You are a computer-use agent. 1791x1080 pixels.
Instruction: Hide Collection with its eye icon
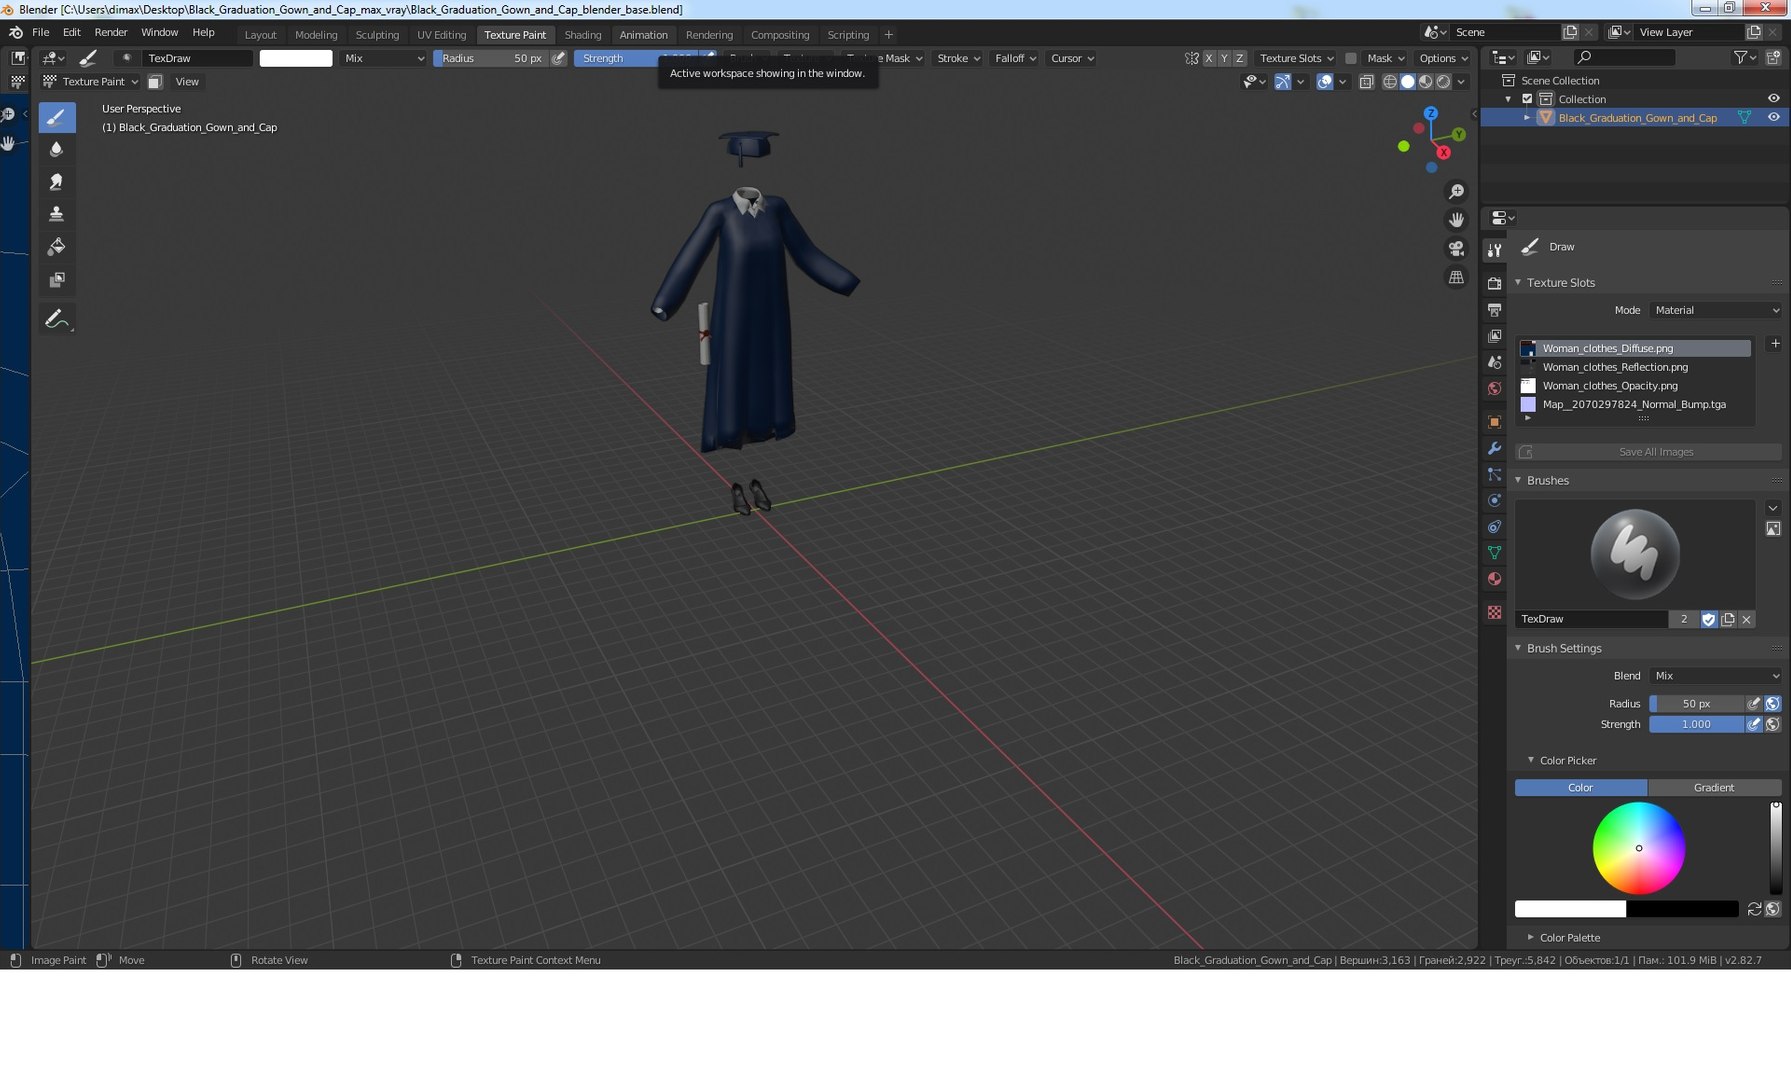click(1773, 99)
